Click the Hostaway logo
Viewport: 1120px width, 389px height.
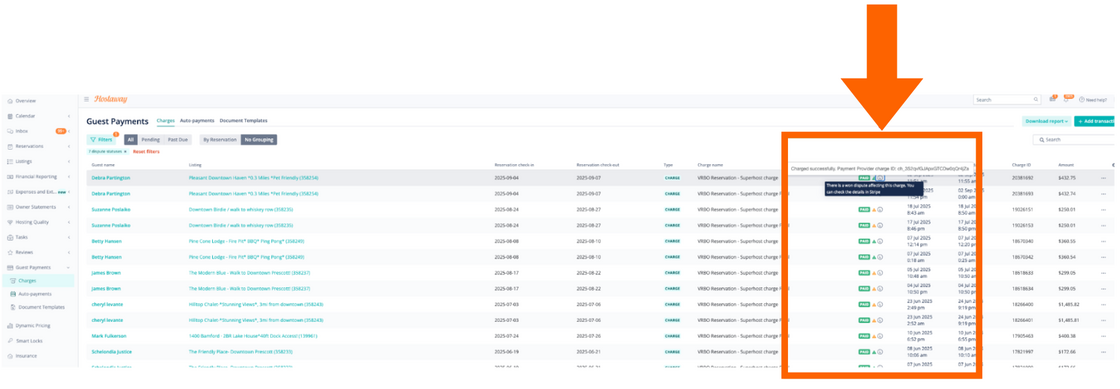tap(110, 99)
